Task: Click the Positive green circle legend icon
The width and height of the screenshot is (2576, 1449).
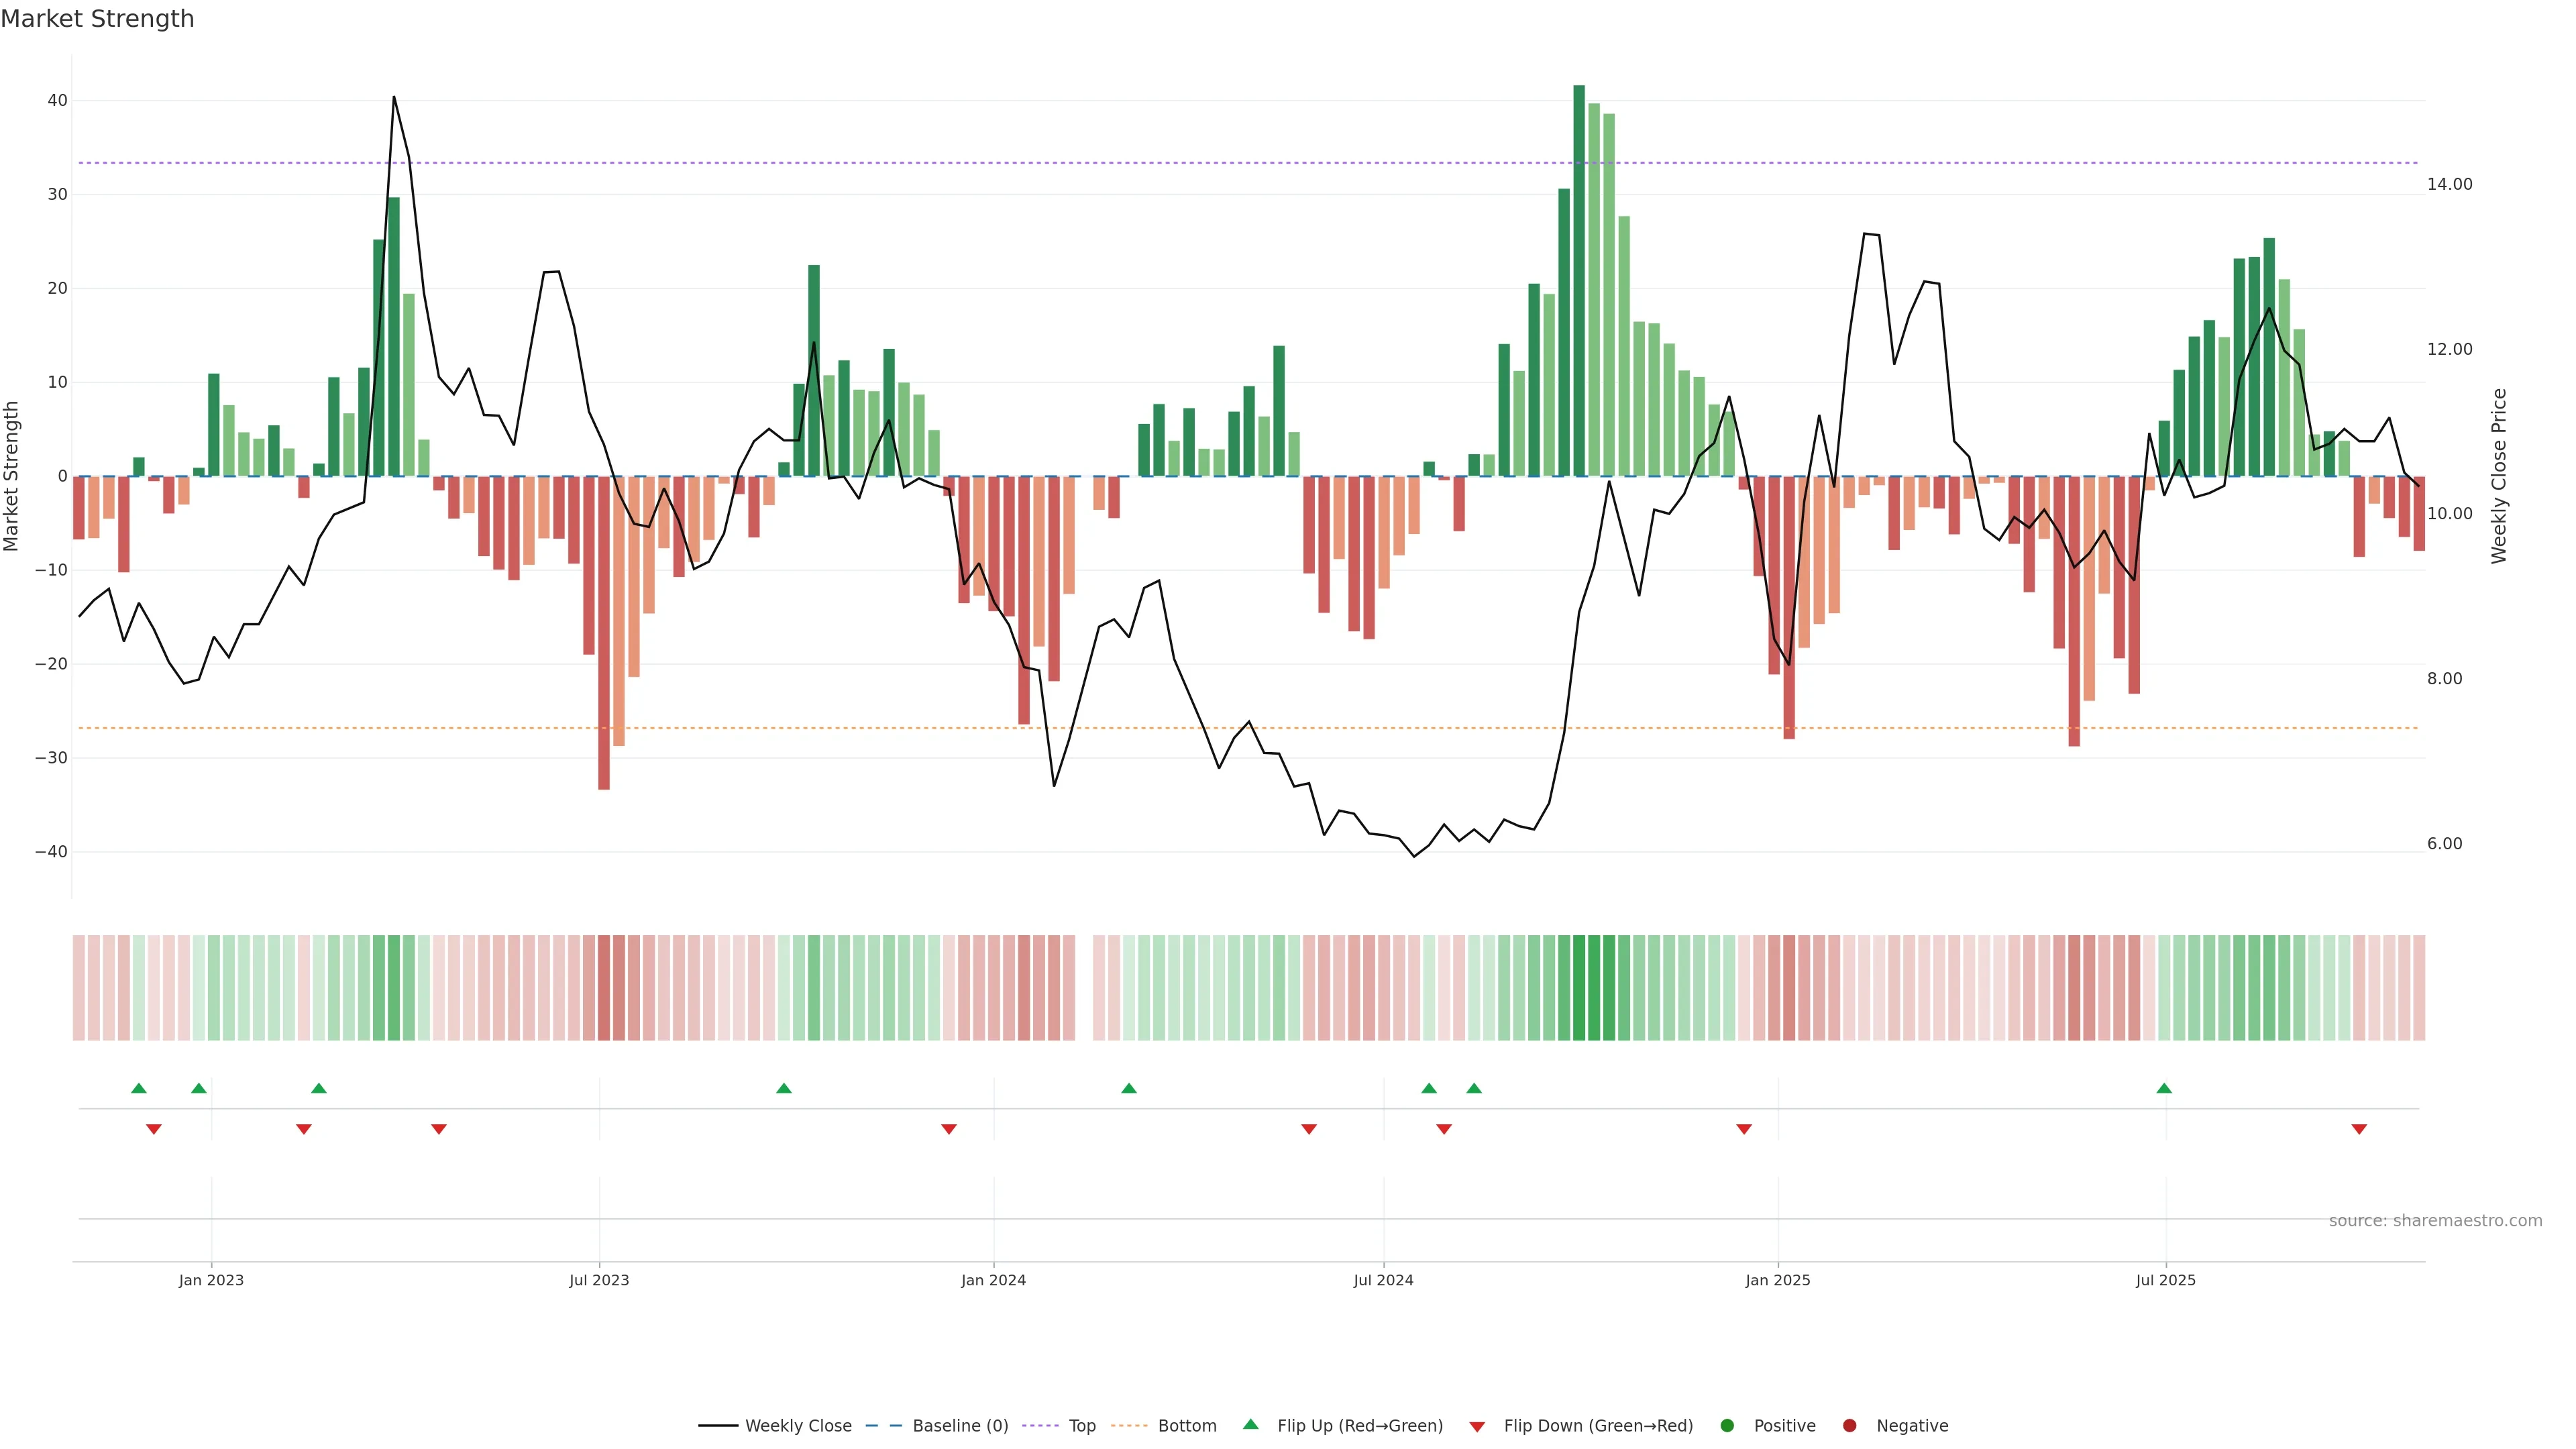Action: [1727, 1426]
